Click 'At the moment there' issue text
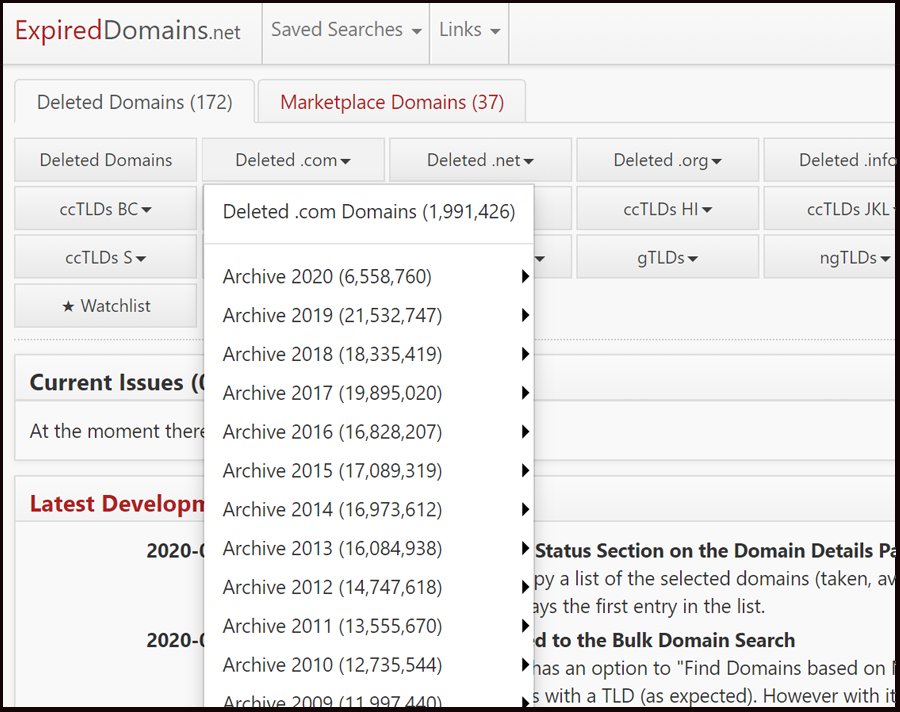The width and height of the screenshot is (900, 712). [117, 431]
